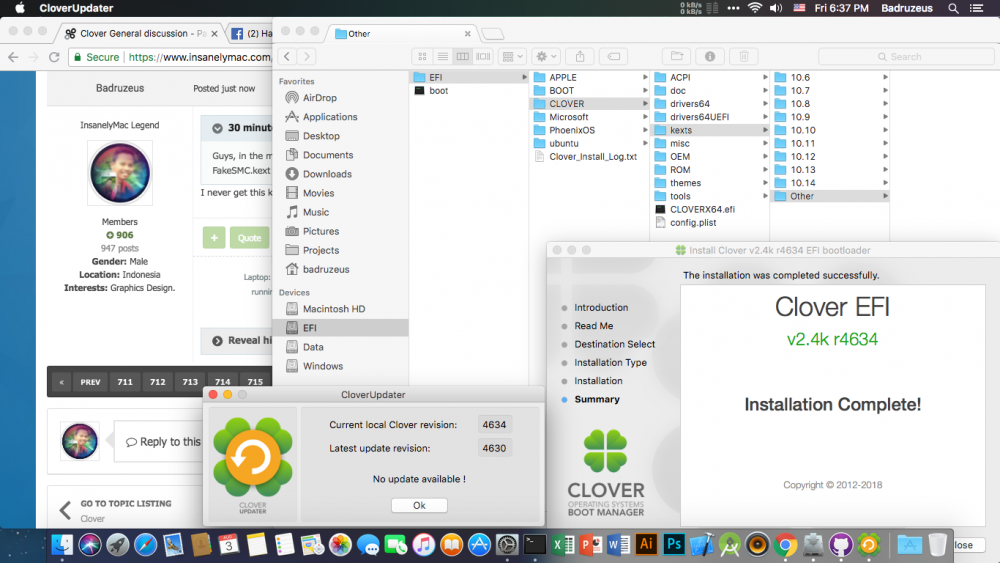Click the volume icon in menu bar

[776, 8]
